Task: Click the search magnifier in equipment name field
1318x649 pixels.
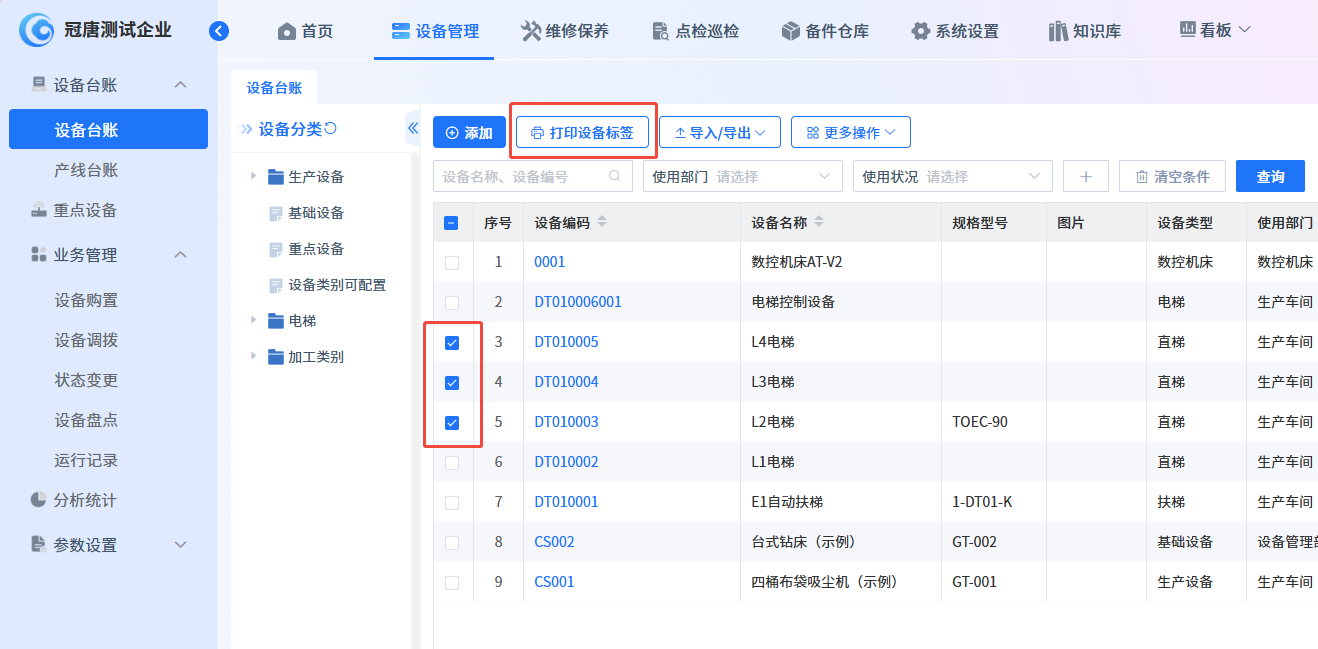Action: (615, 177)
